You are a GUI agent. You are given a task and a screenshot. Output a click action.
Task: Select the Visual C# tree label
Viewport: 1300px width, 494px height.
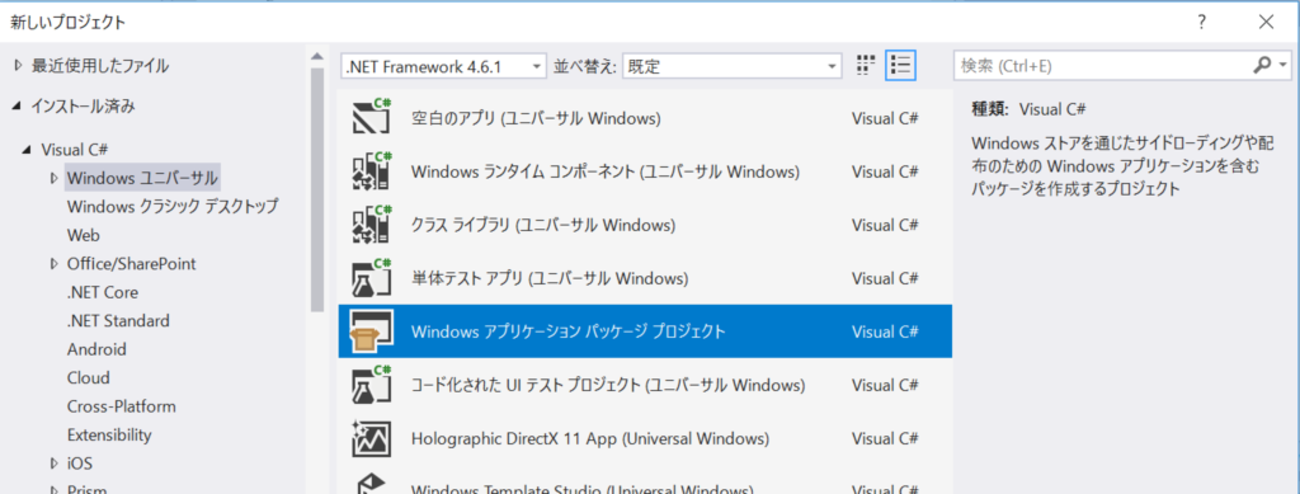pos(75,150)
